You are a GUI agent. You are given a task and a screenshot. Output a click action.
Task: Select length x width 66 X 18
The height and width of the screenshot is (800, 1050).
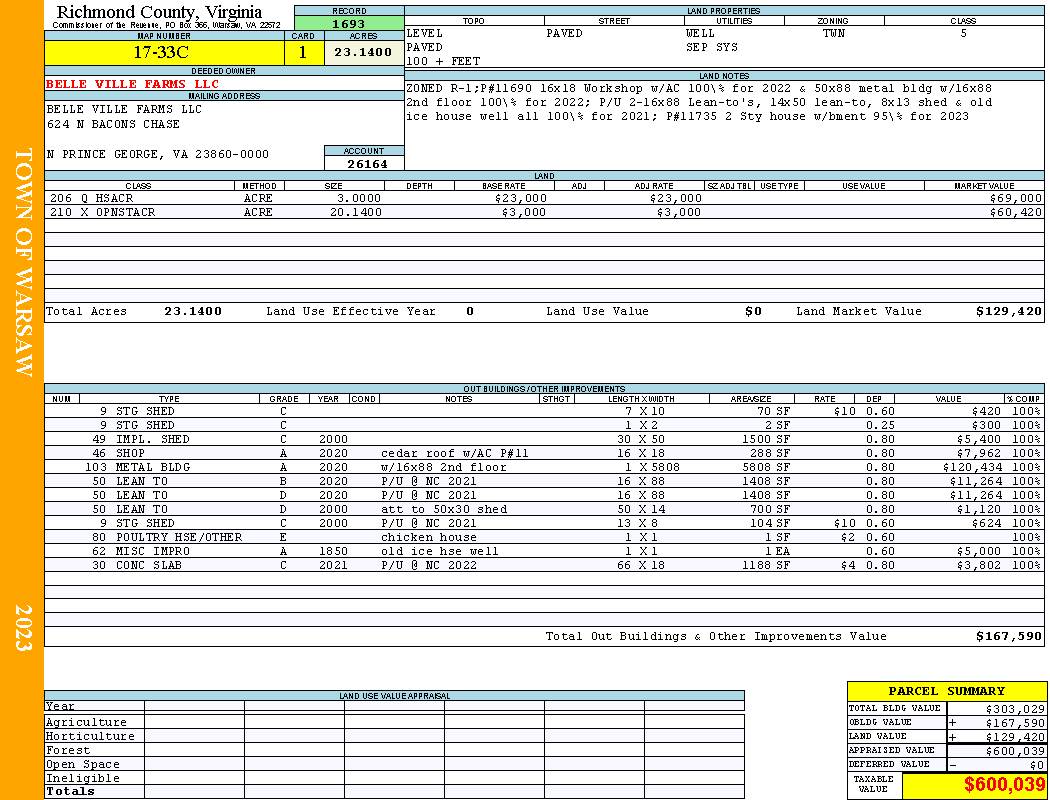pos(642,565)
